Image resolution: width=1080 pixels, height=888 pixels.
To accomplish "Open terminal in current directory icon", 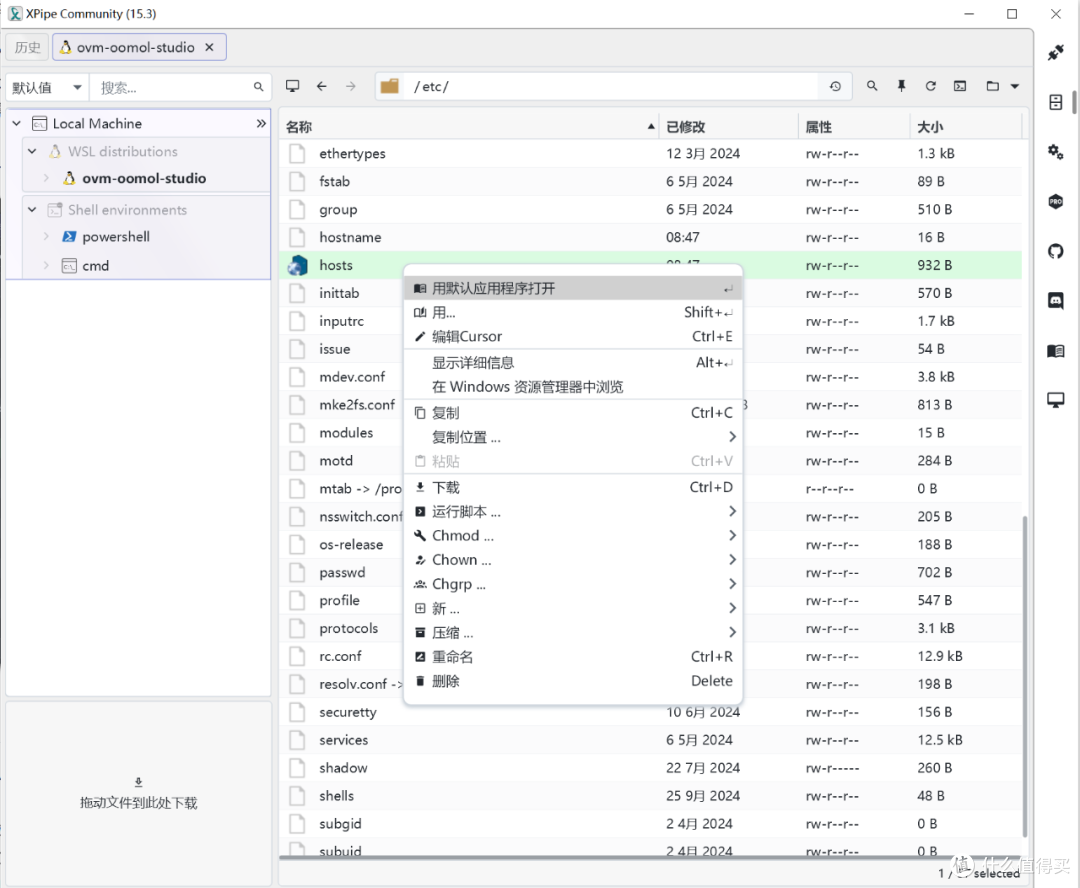I will pyautogui.click(x=959, y=86).
